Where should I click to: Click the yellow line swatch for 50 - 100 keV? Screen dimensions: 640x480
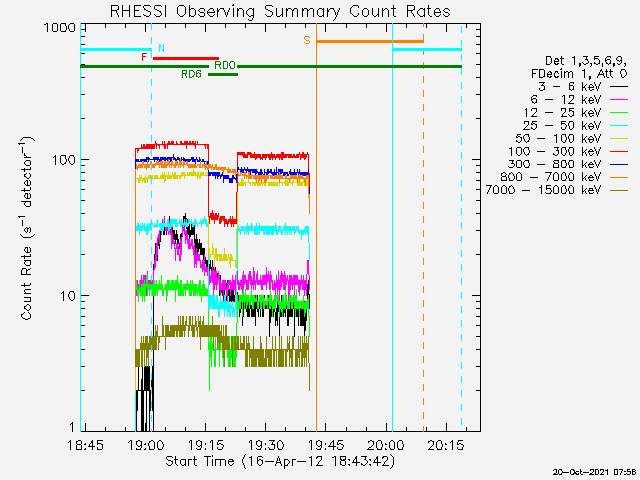click(619, 139)
